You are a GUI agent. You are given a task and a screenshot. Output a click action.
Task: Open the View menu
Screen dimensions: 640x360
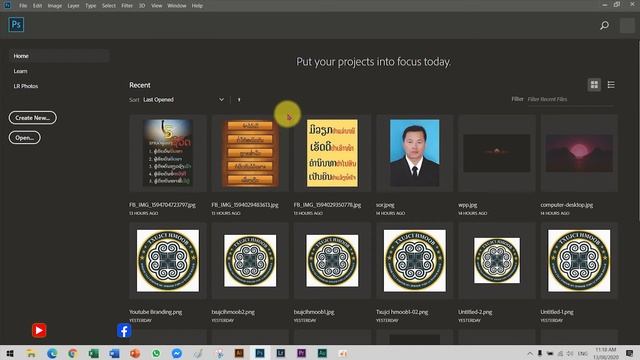(x=156, y=6)
